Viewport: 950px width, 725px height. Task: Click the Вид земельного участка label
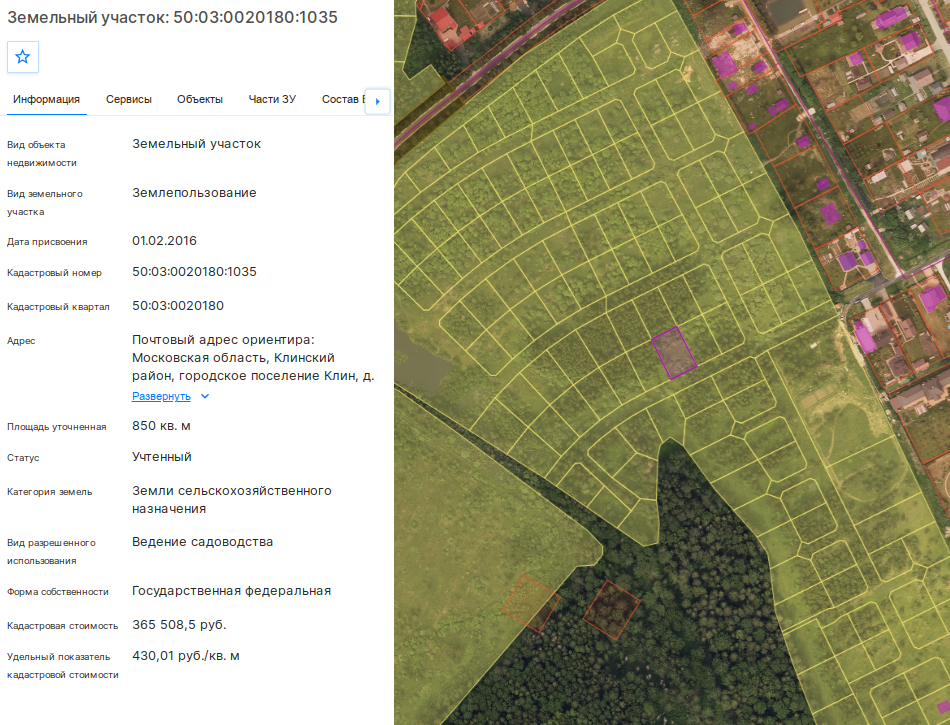pyautogui.click(x=45, y=203)
